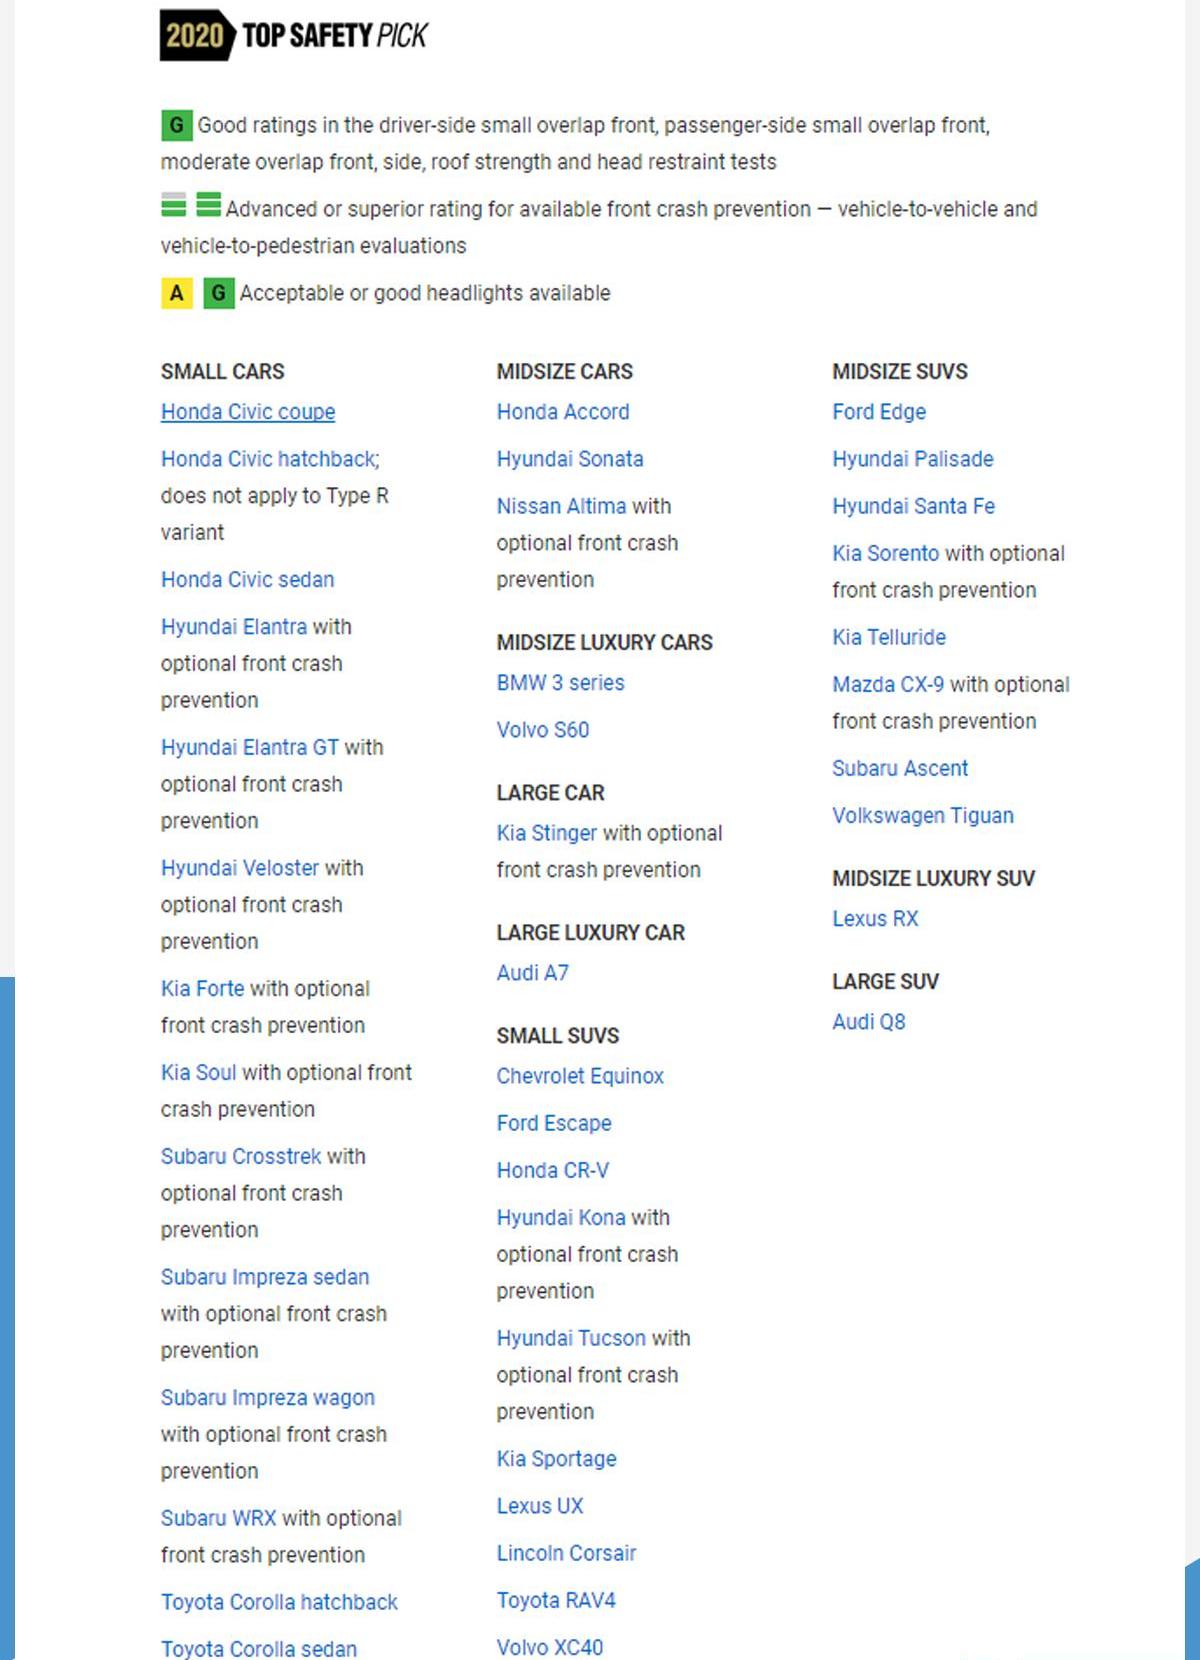
Task: Open the Honda CR-V link
Action: click(x=553, y=1170)
